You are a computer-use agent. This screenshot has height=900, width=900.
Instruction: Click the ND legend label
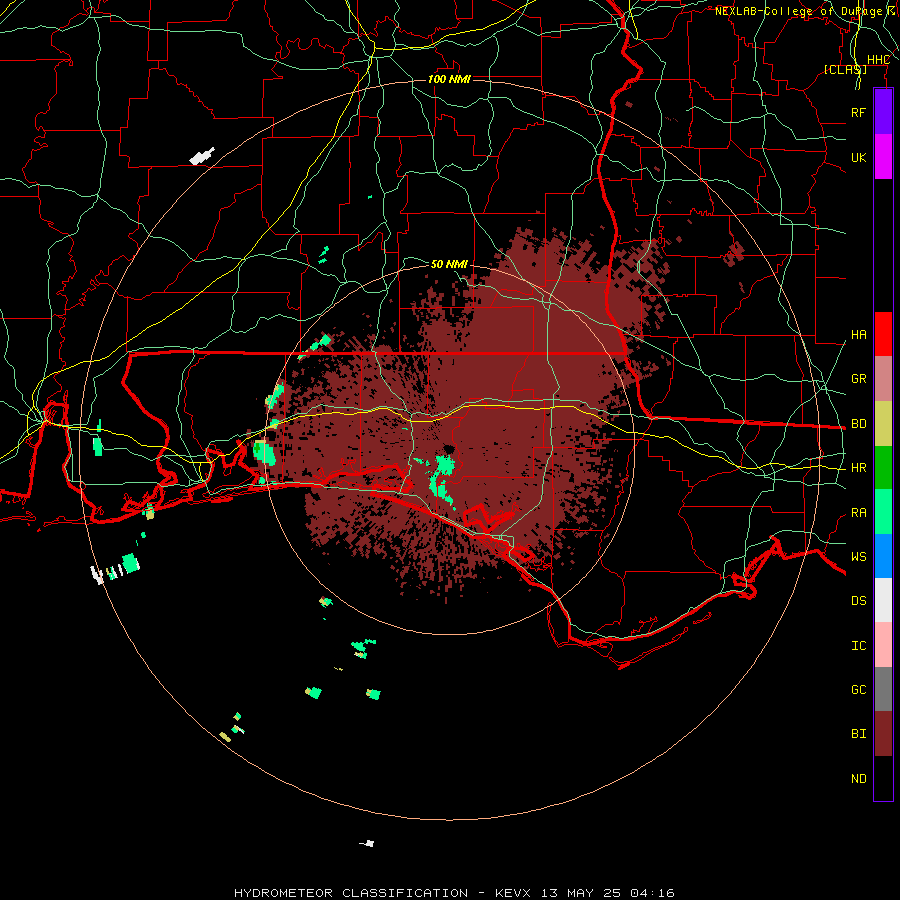858,779
